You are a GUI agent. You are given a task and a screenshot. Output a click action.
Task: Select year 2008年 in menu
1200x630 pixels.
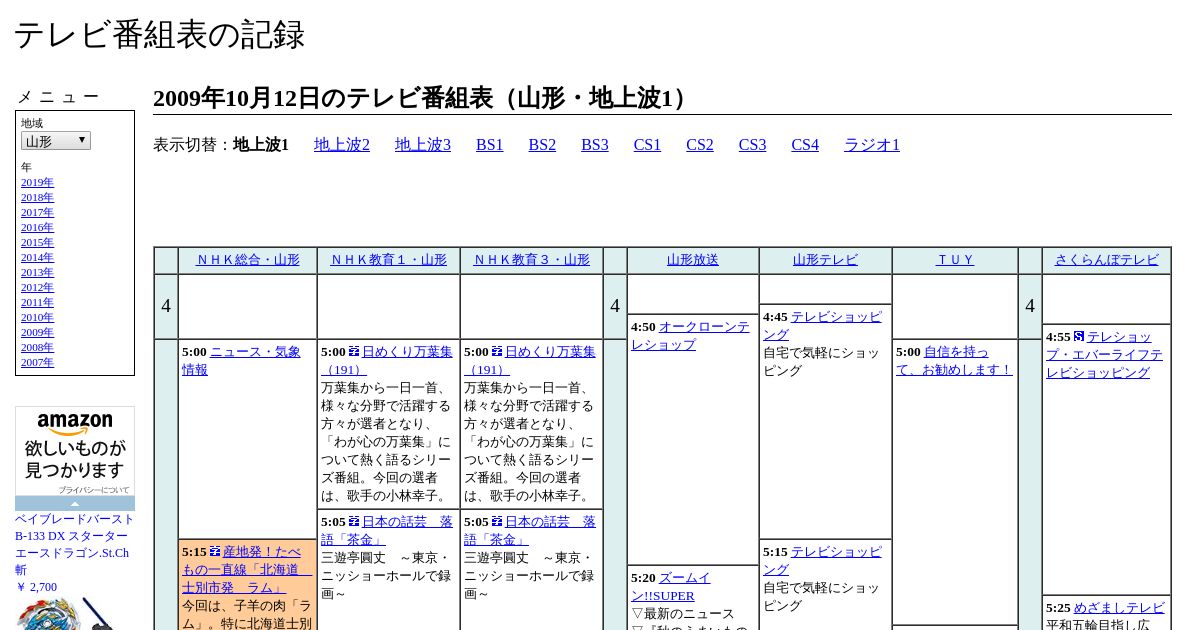[37, 348]
